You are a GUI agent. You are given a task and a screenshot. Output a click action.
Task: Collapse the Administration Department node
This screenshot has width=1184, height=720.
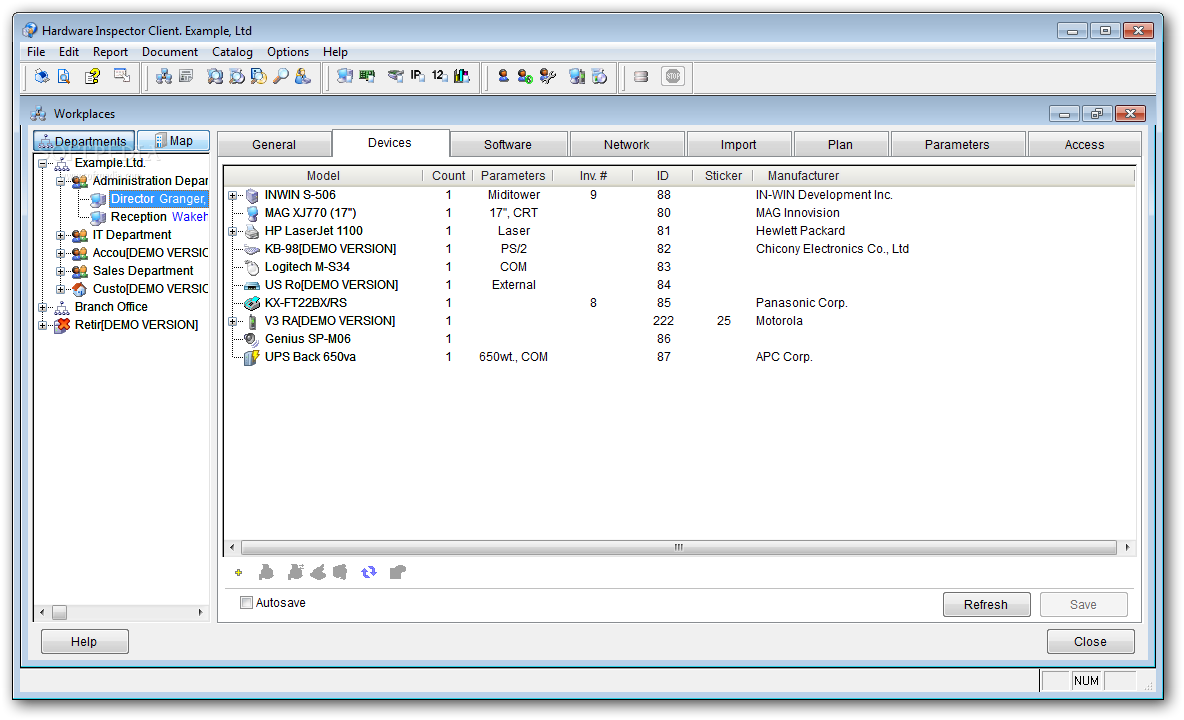tap(61, 181)
